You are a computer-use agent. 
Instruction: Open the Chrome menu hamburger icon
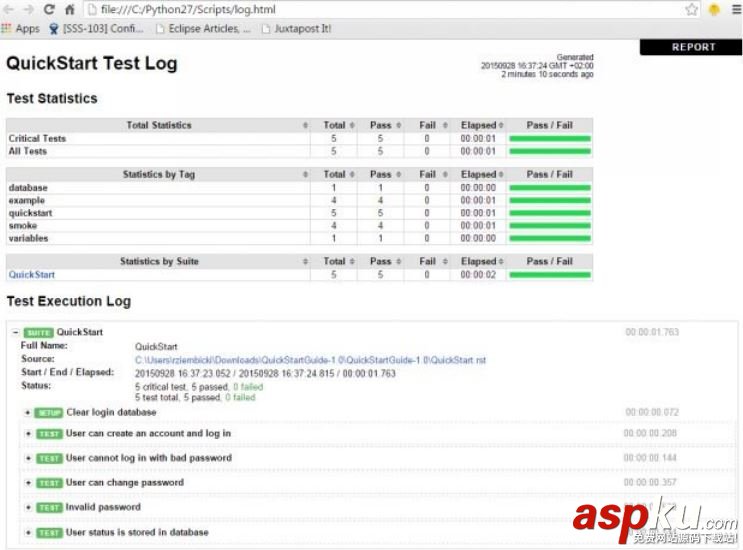click(x=736, y=9)
